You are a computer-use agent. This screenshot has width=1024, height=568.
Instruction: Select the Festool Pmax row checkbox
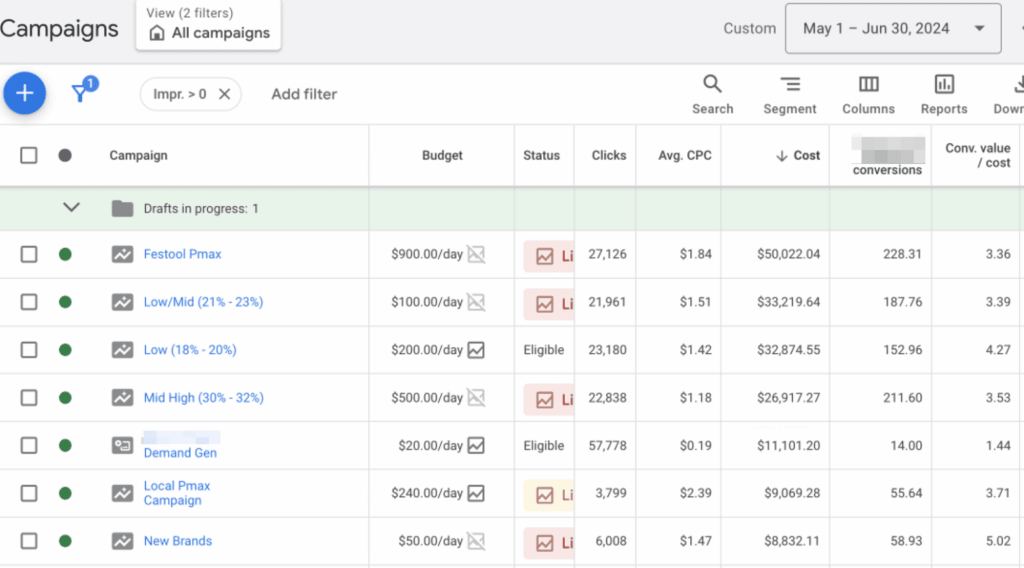point(29,254)
